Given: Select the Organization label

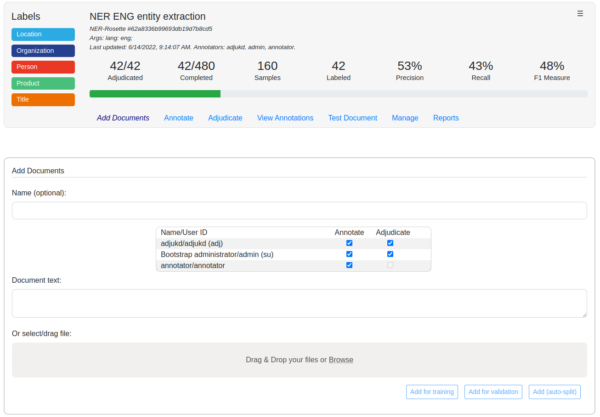Looking at the screenshot, I should tap(43, 50).
